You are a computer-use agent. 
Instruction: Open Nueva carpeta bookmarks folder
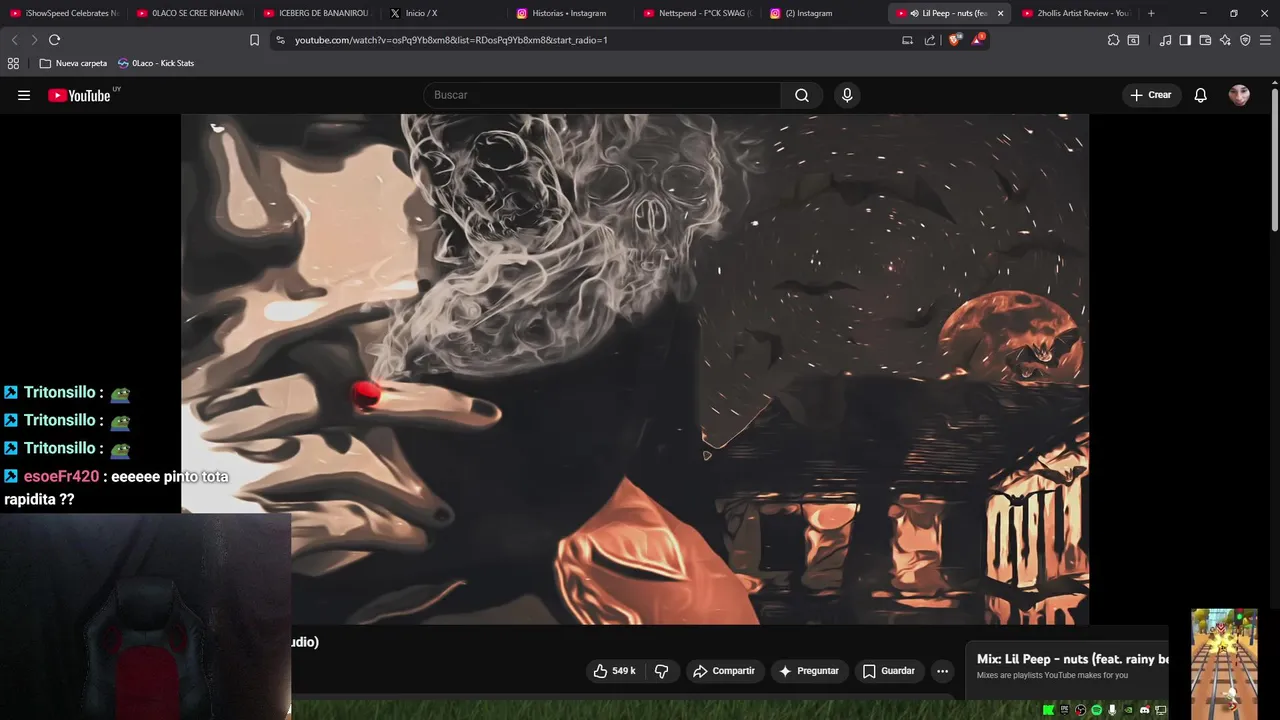[x=73, y=63]
